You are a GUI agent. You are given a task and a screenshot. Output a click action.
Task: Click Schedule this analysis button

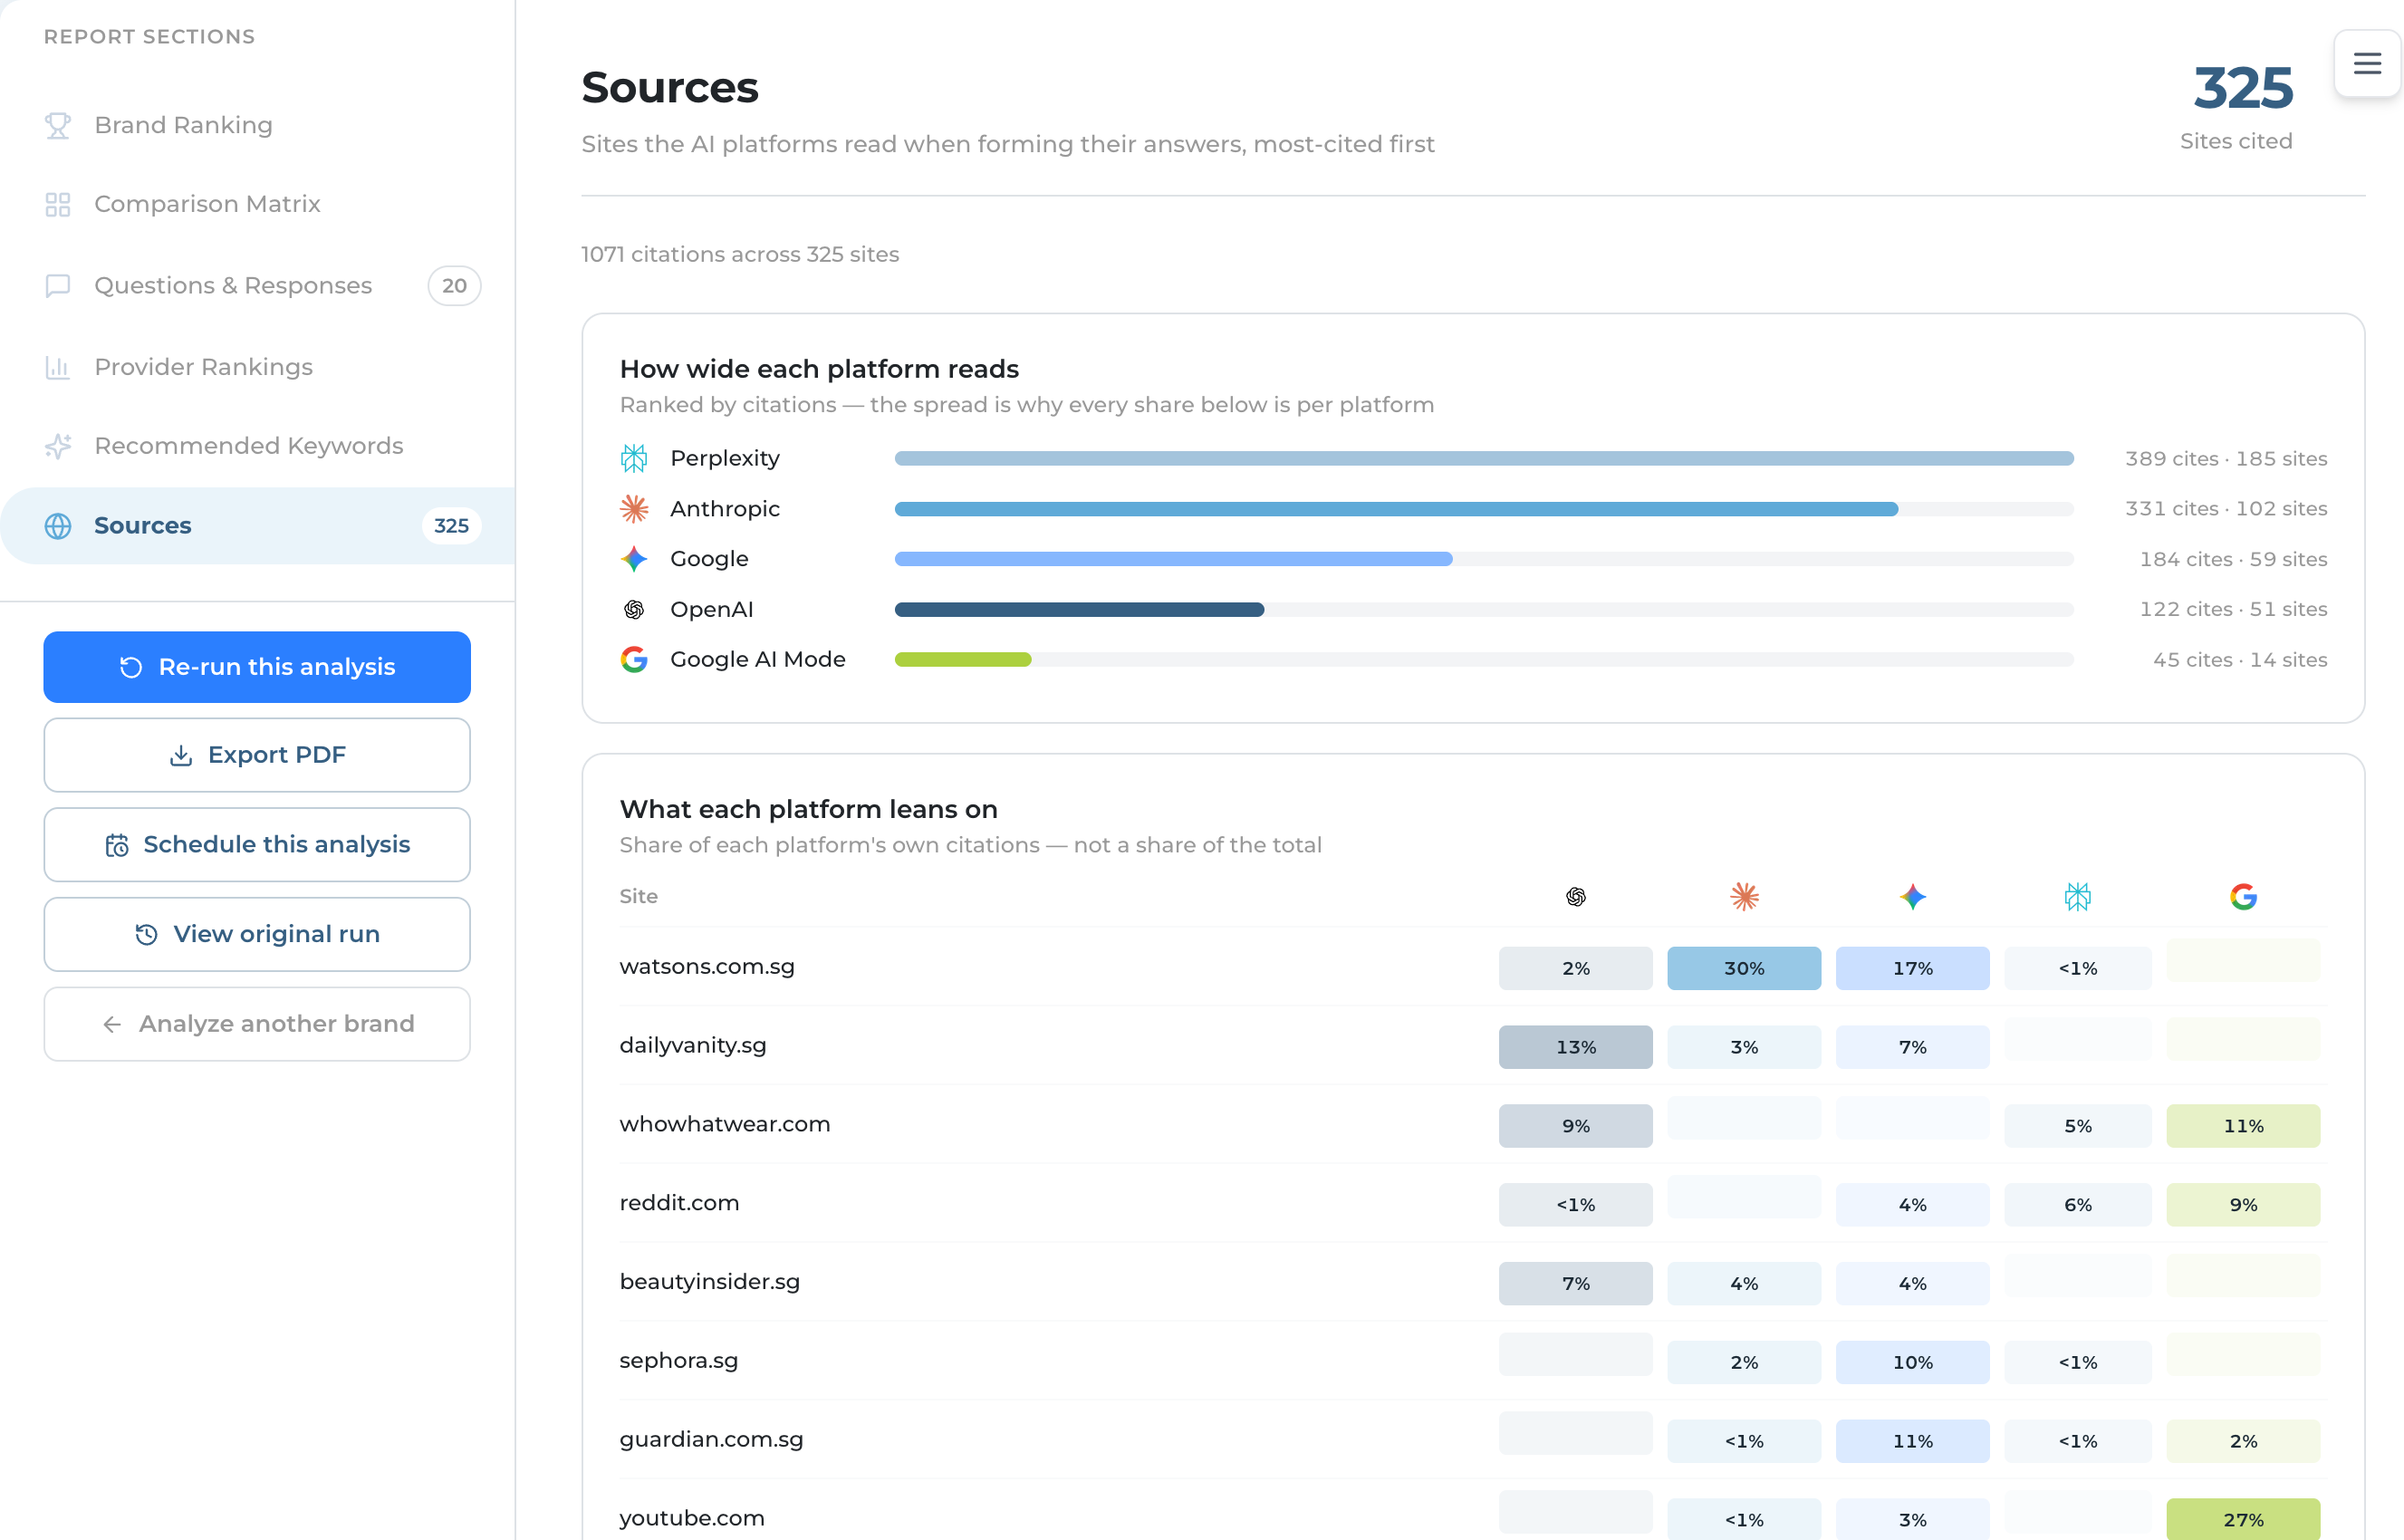[x=257, y=845]
